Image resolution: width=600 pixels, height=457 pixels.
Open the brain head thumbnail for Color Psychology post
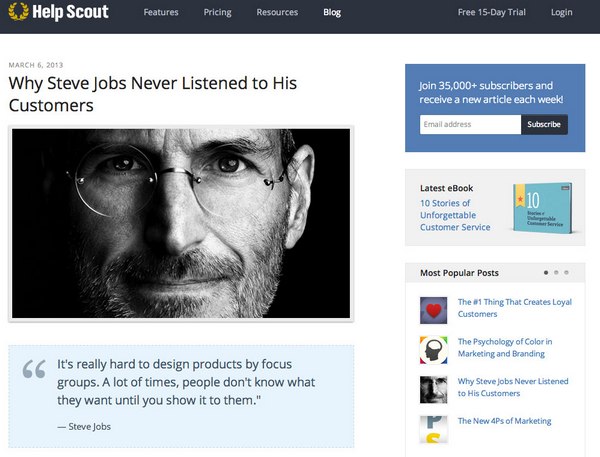coord(433,350)
